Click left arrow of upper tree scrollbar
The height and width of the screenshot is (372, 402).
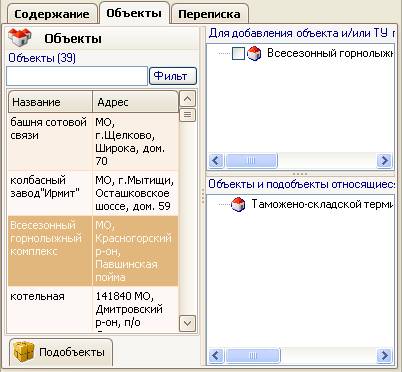point(216,161)
